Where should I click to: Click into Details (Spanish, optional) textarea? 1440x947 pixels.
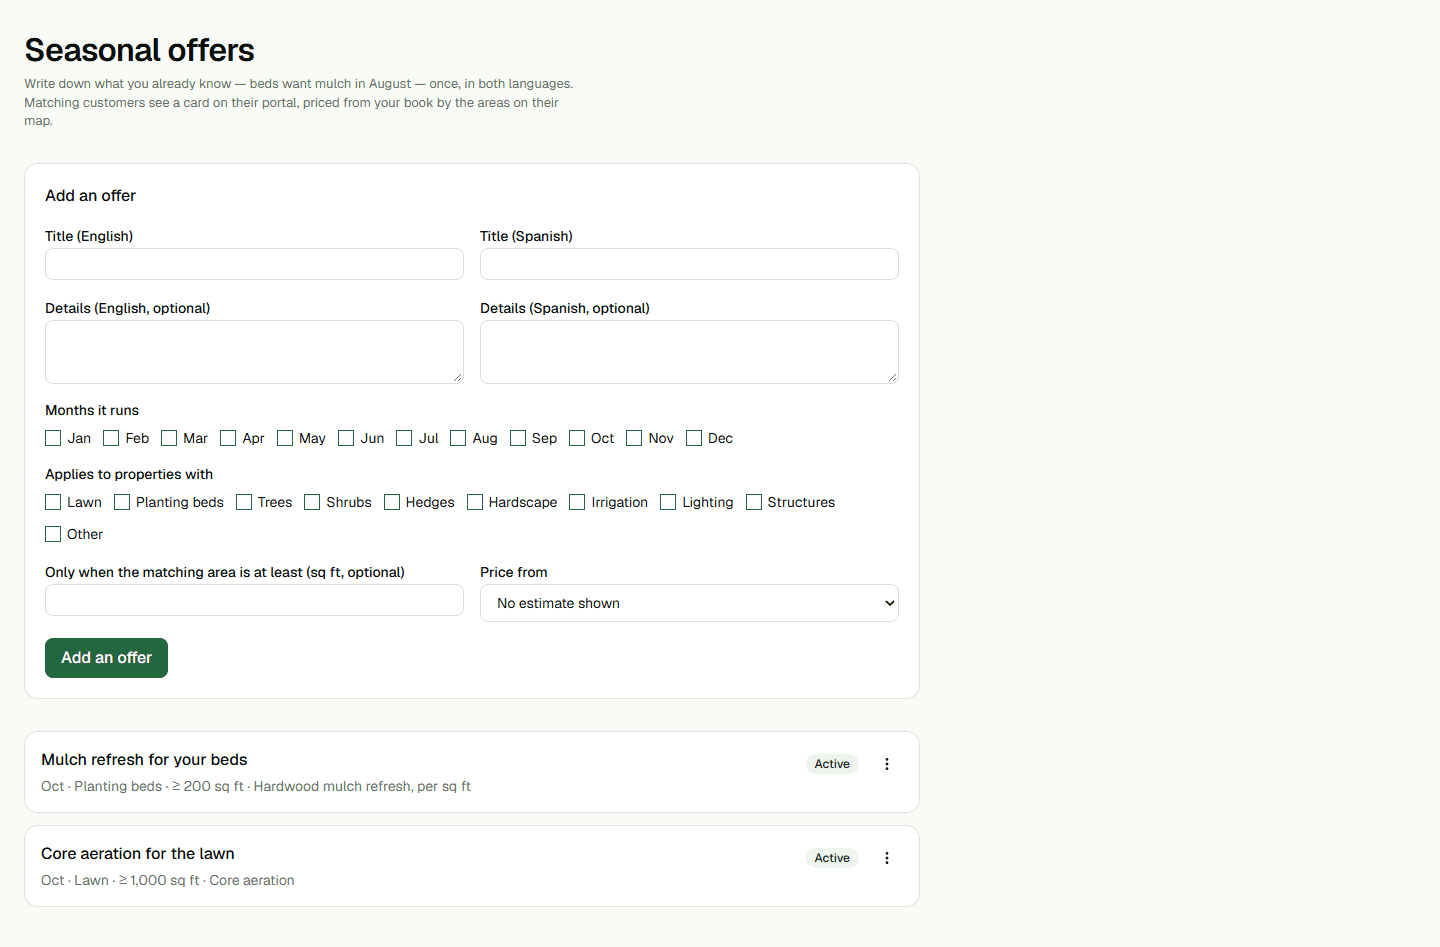pos(689,352)
